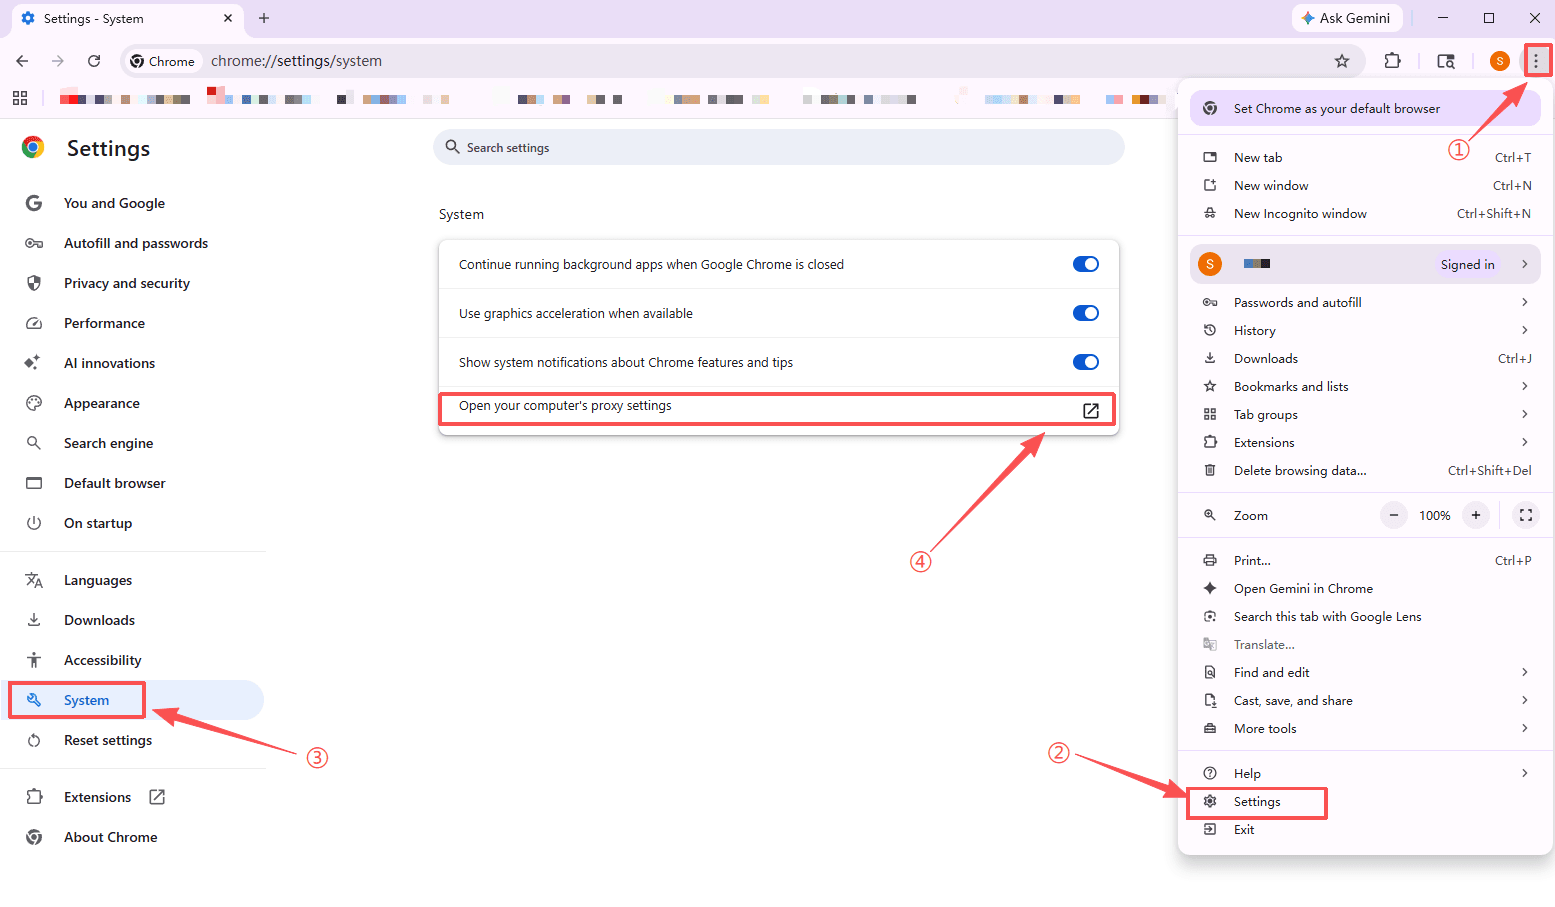This screenshot has width=1555, height=907.
Task: Expand Bookmarks and lists submenu
Action: click(1365, 386)
